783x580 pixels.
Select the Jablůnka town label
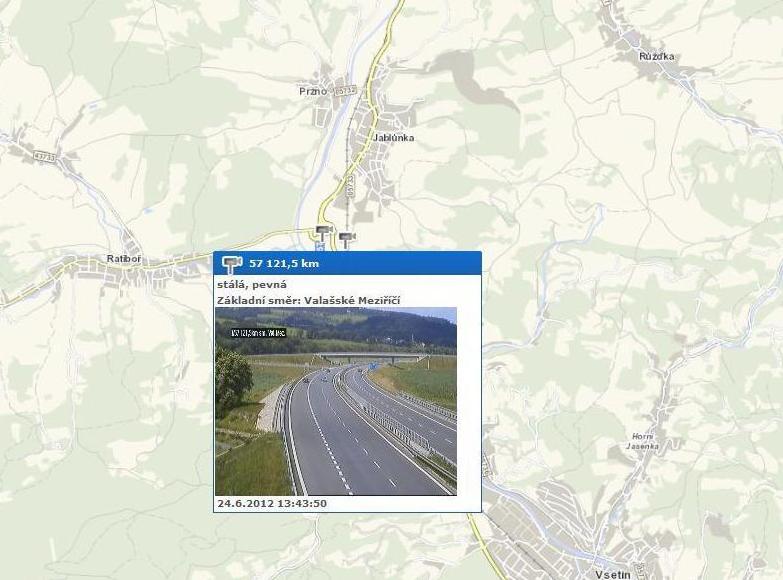click(394, 137)
